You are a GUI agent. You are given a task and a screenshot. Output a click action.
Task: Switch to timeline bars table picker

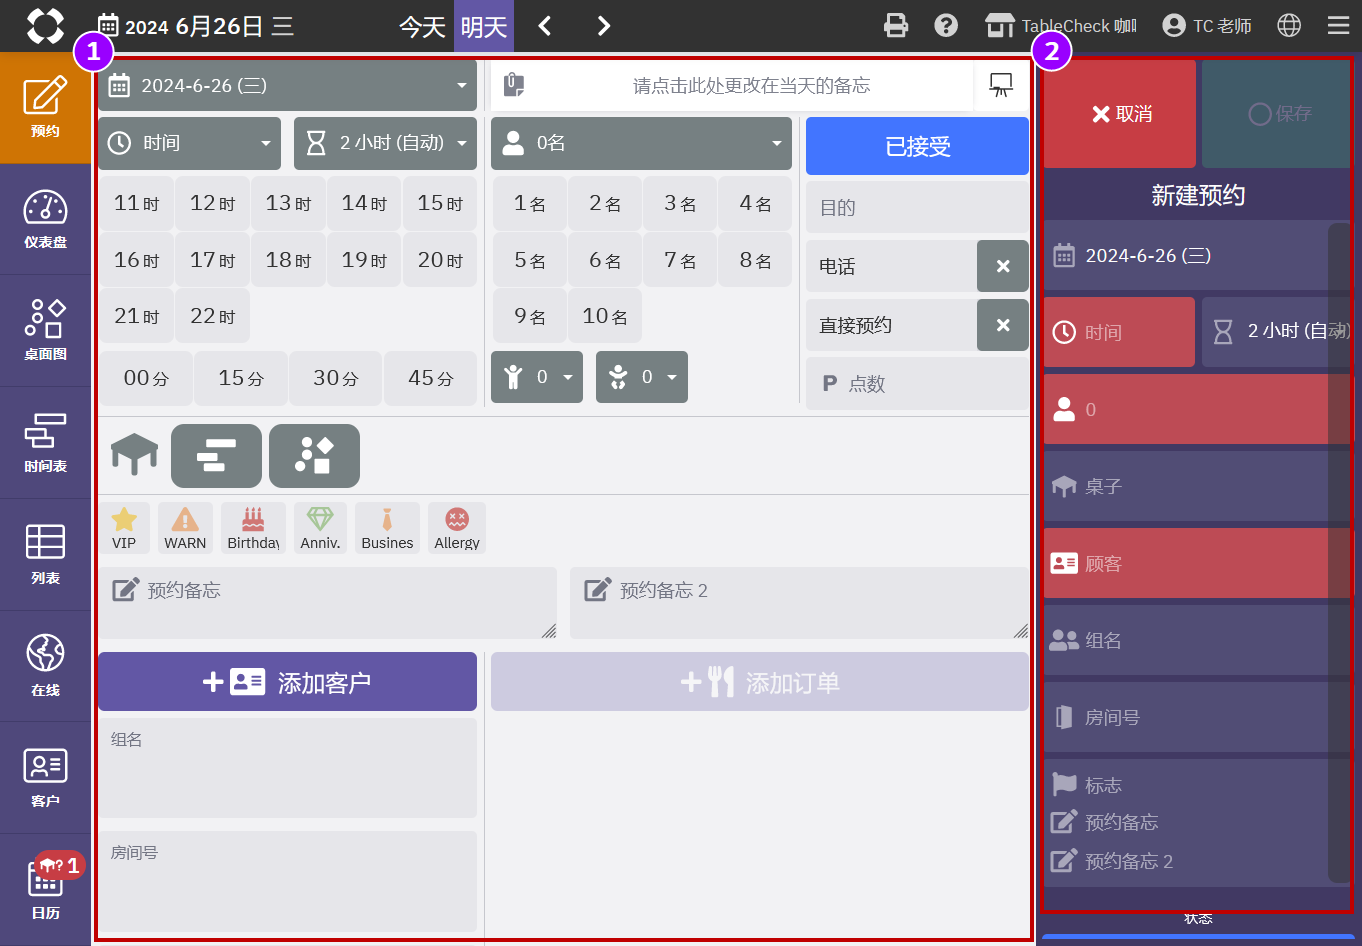216,456
